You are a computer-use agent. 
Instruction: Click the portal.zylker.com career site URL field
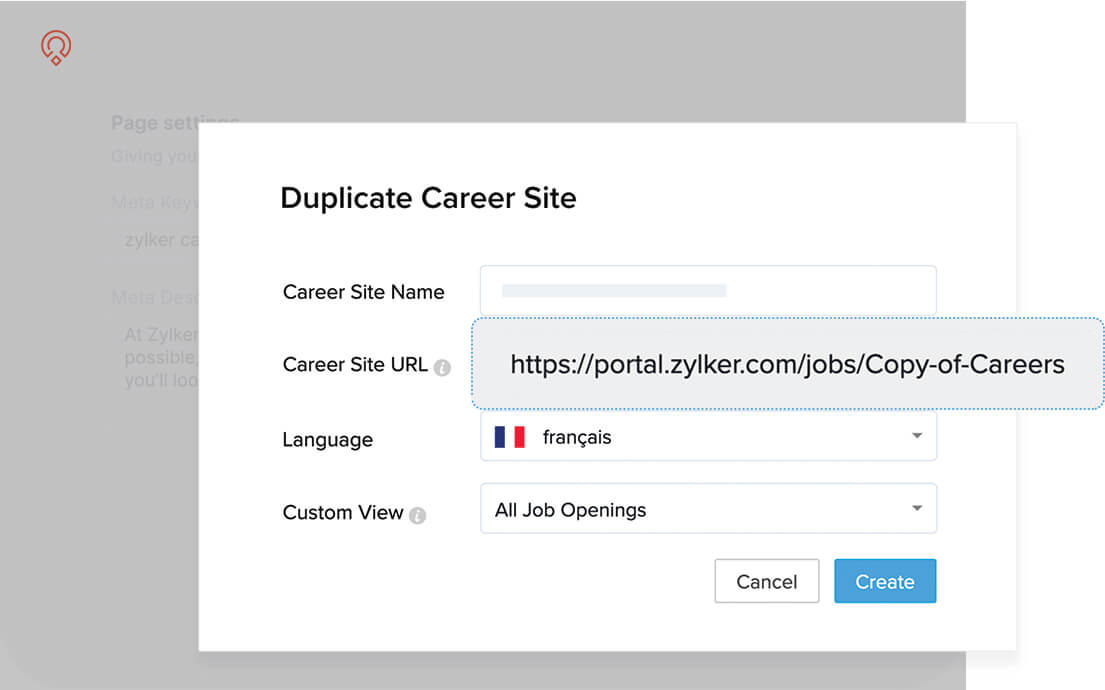tap(787, 364)
